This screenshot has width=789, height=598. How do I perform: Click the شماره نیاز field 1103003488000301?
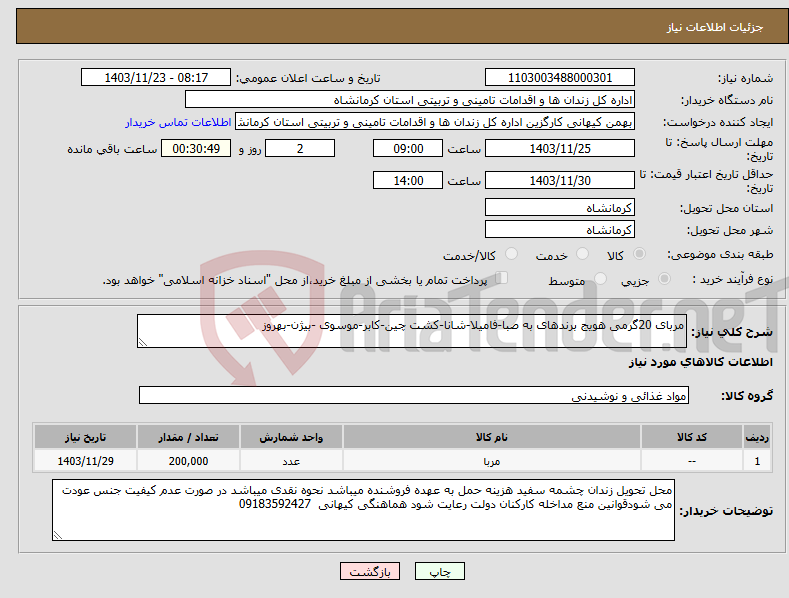[x=560, y=78]
